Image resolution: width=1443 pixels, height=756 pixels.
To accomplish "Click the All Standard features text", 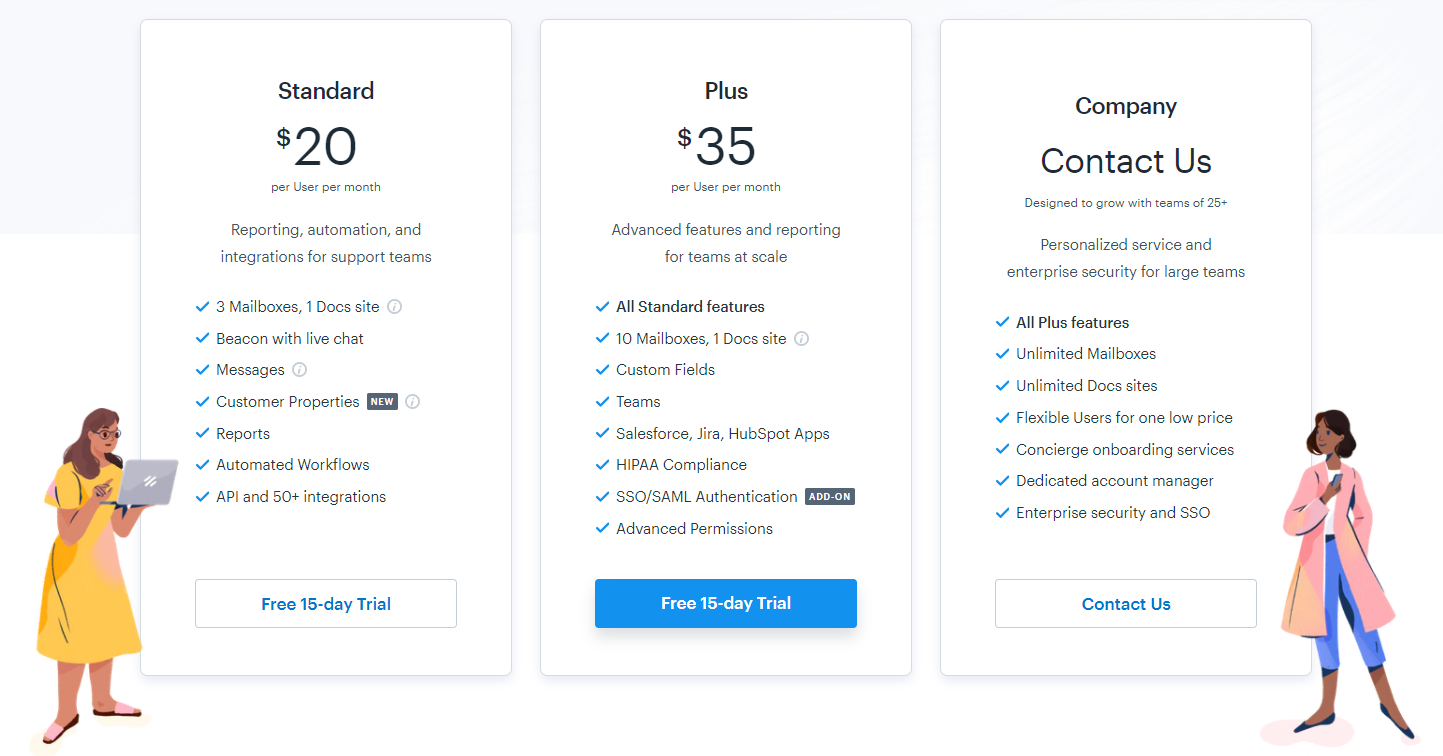I will (x=690, y=307).
